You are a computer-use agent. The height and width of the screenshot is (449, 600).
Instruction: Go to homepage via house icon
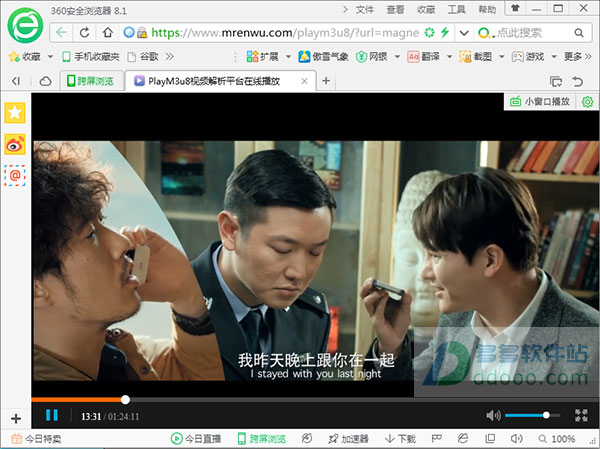coord(108,33)
